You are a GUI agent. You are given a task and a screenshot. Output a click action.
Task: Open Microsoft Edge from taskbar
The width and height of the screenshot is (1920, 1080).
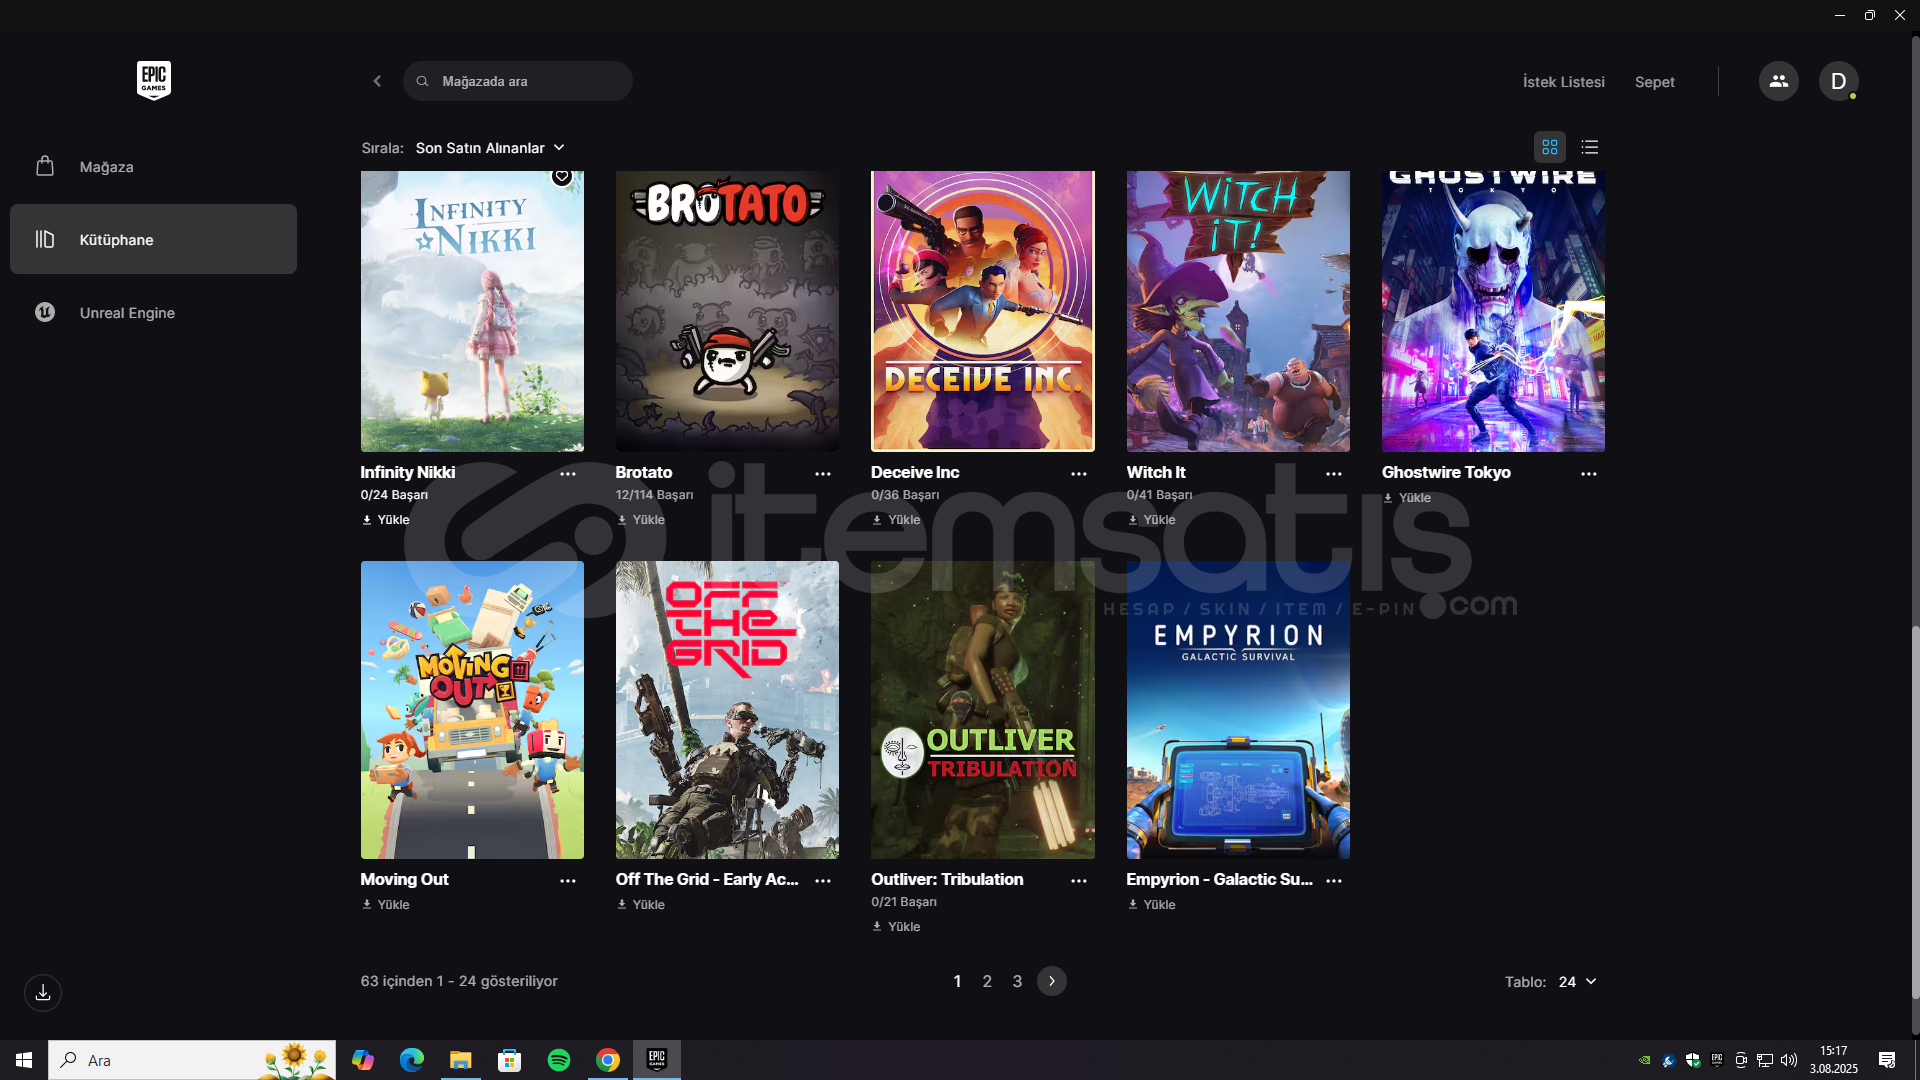tap(411, 1060)
